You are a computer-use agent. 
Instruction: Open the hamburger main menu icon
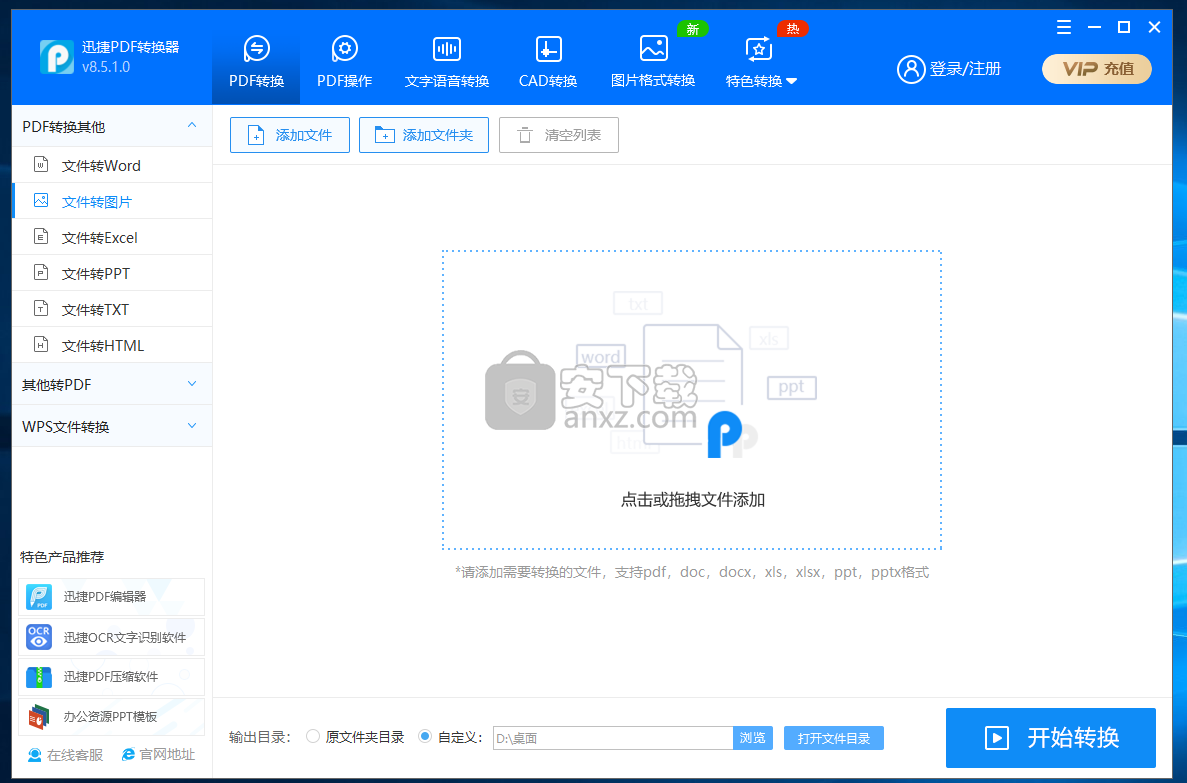(1064, 27)
